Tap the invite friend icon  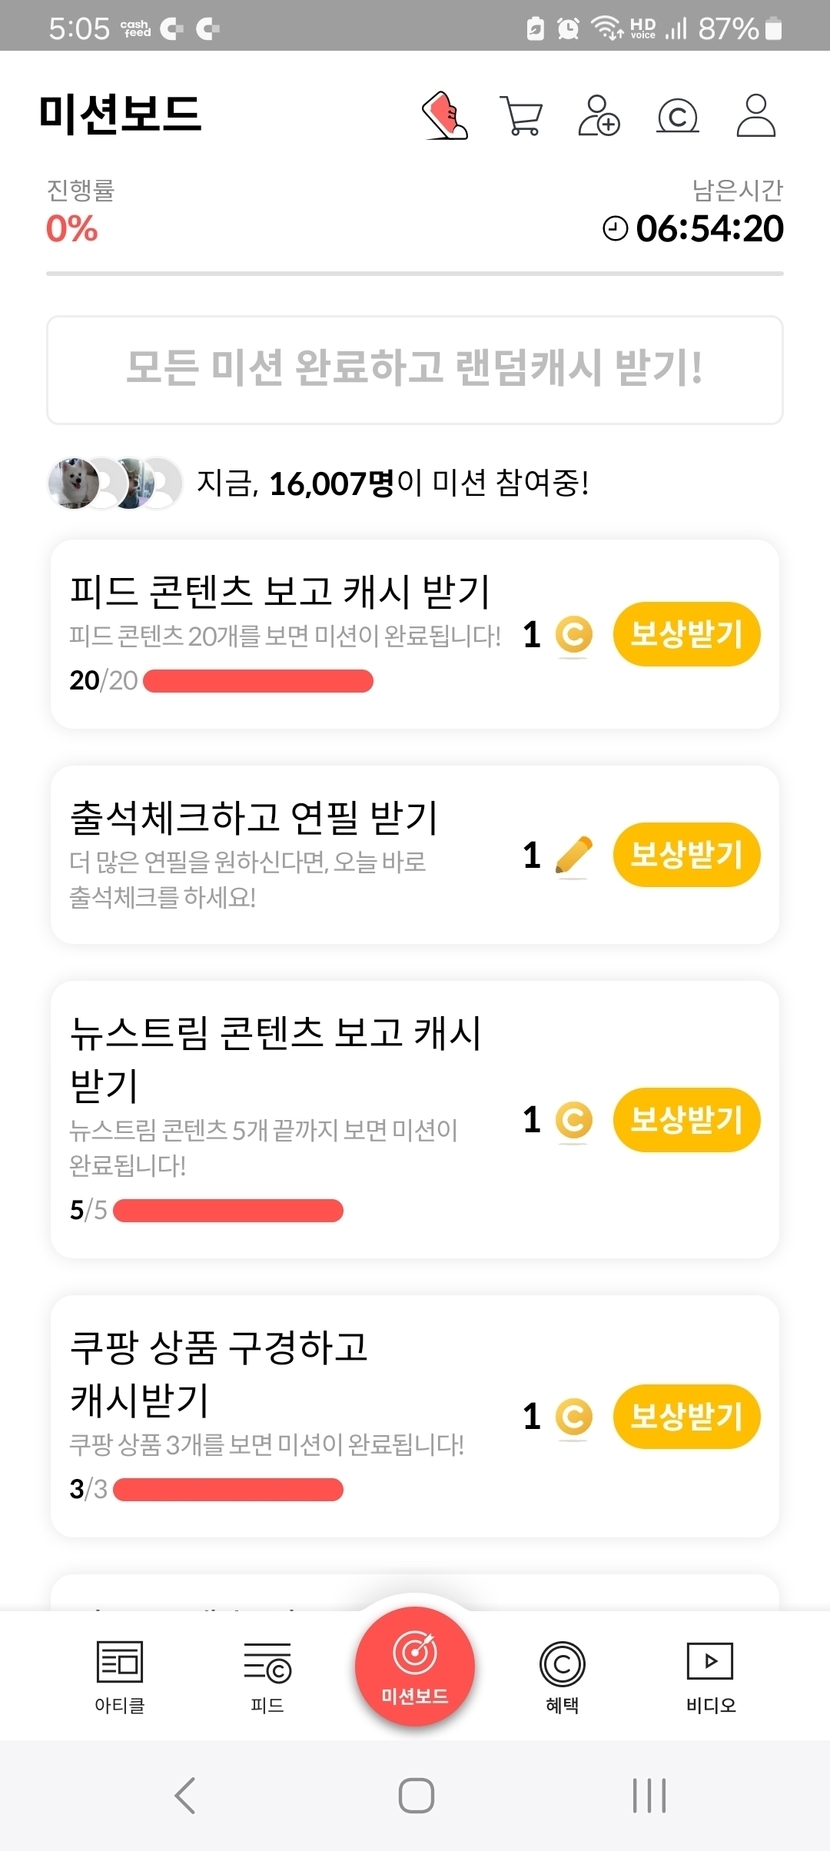tap(599, 116)
